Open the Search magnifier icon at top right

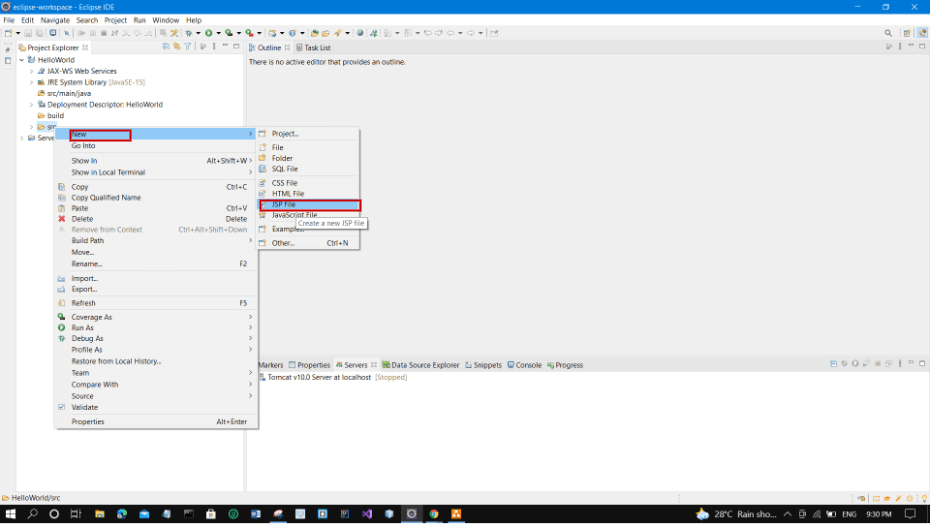888,33
